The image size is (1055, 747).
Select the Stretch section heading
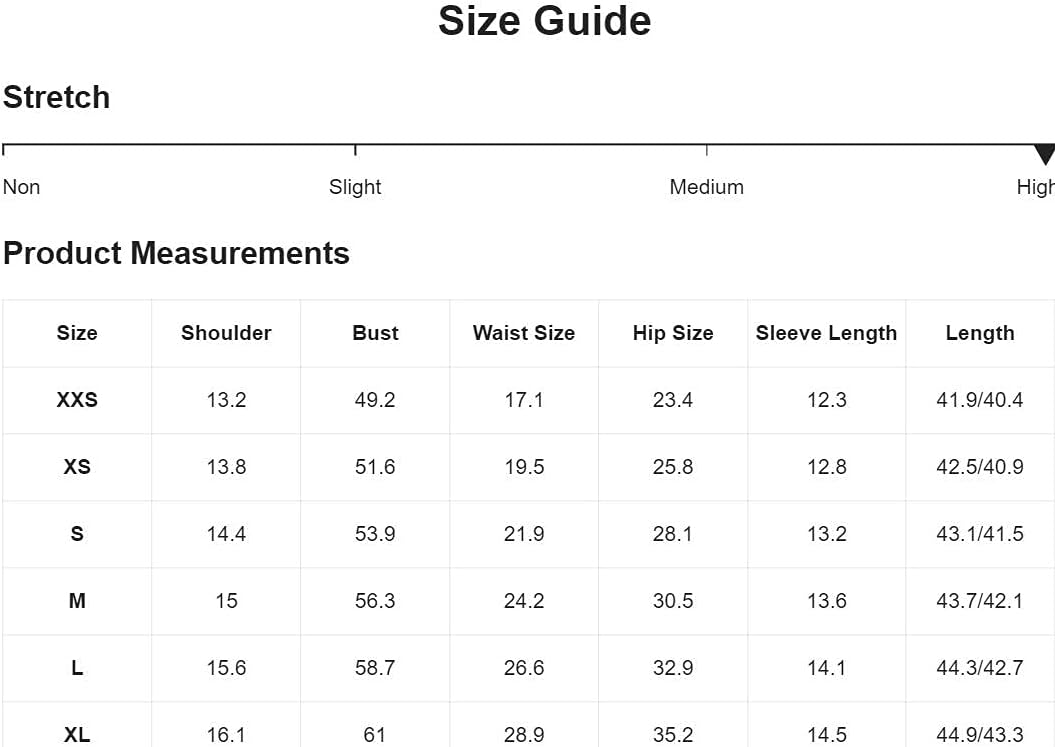pyautogui.click(x=57, y=97)
